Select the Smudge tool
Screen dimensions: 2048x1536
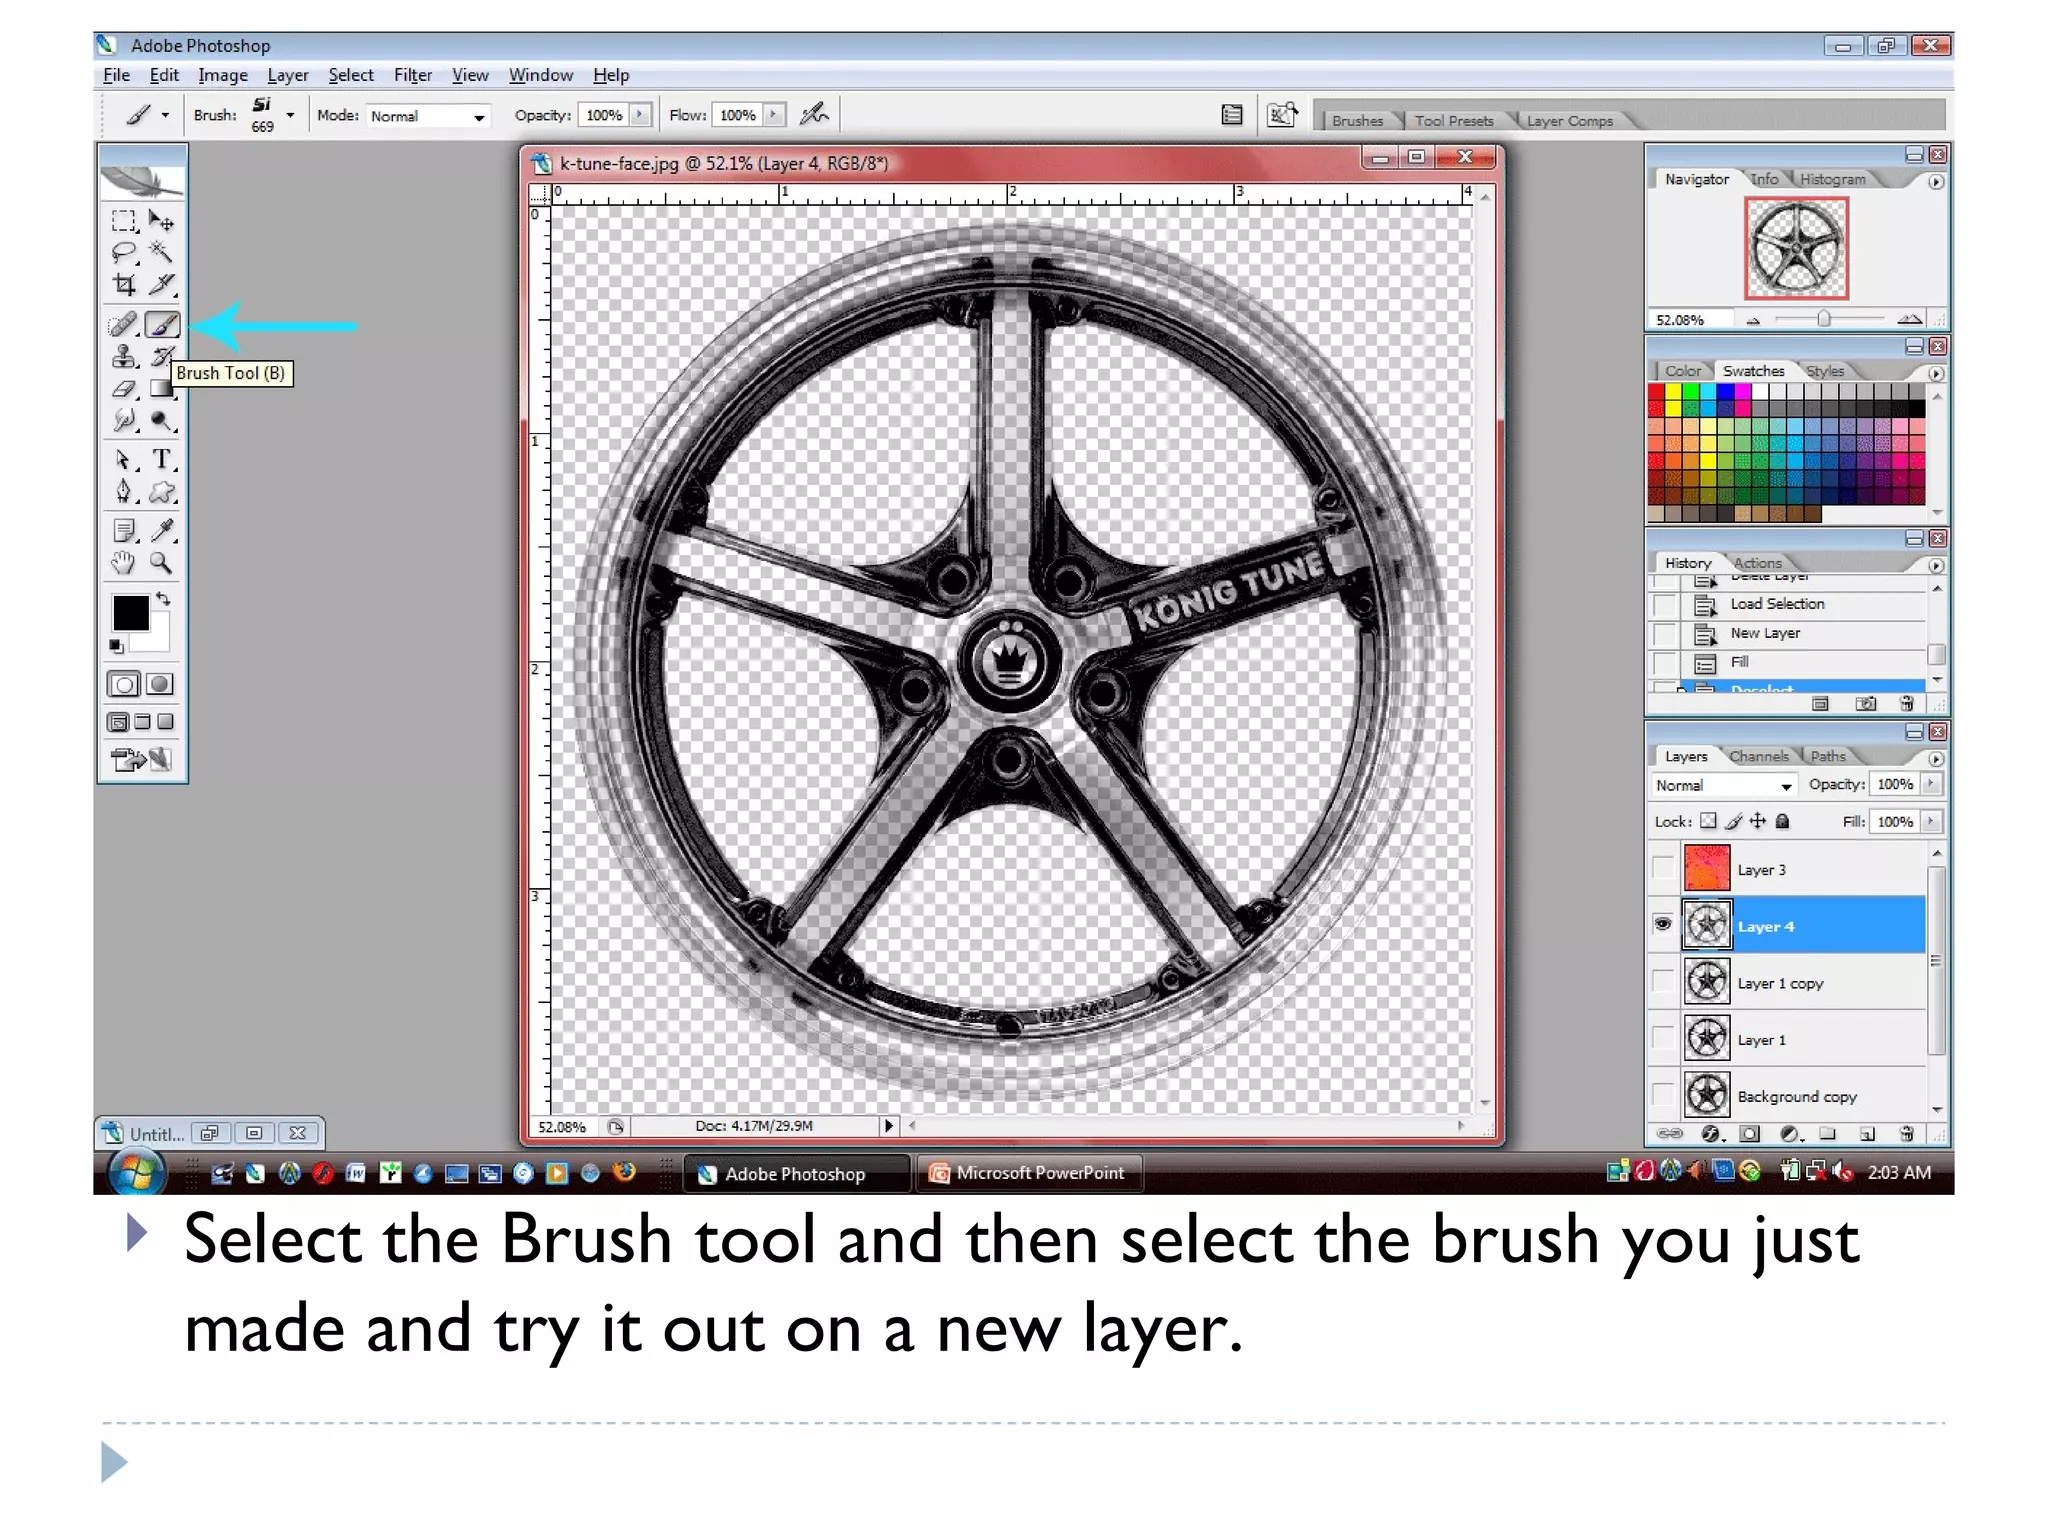[123, 420]
